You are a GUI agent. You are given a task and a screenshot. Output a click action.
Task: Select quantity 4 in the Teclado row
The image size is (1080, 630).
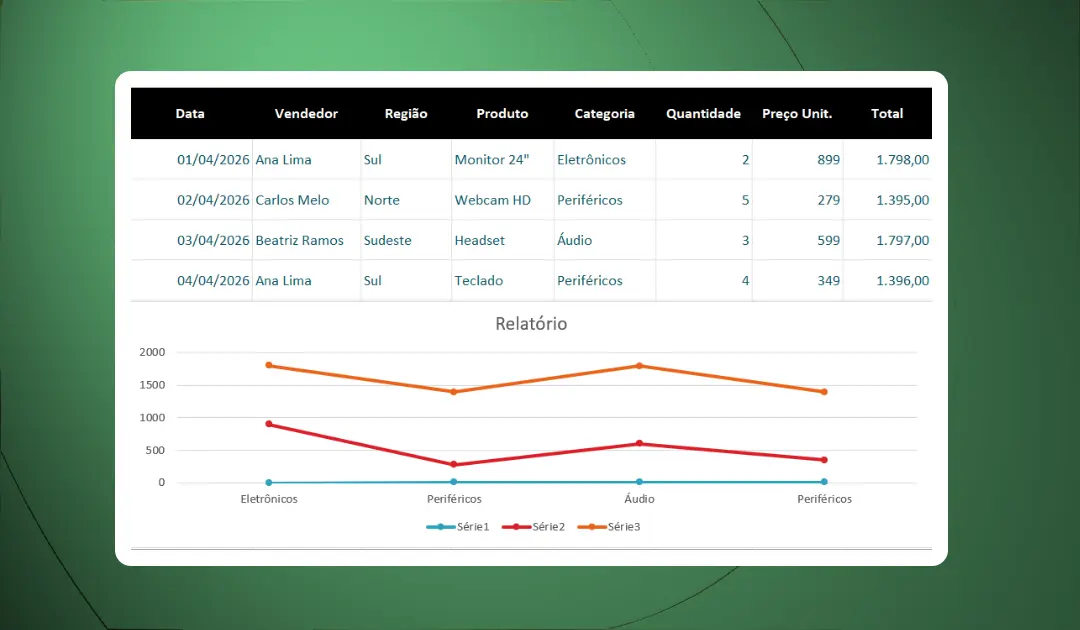[x=745, y=281]
